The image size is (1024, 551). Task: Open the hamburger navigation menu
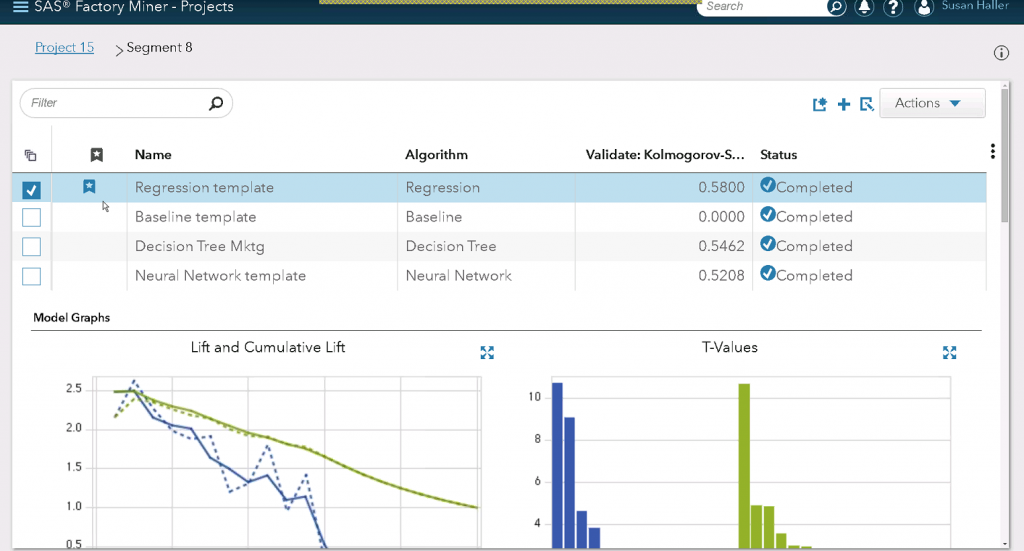[20, 7]
